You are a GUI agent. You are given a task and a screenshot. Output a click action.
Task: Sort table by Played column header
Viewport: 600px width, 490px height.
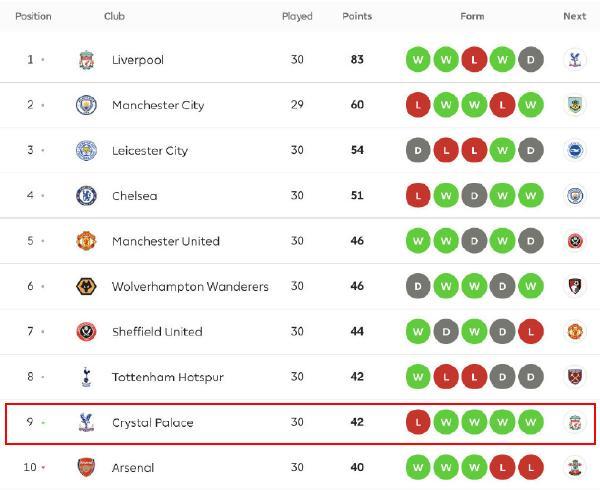297,17
